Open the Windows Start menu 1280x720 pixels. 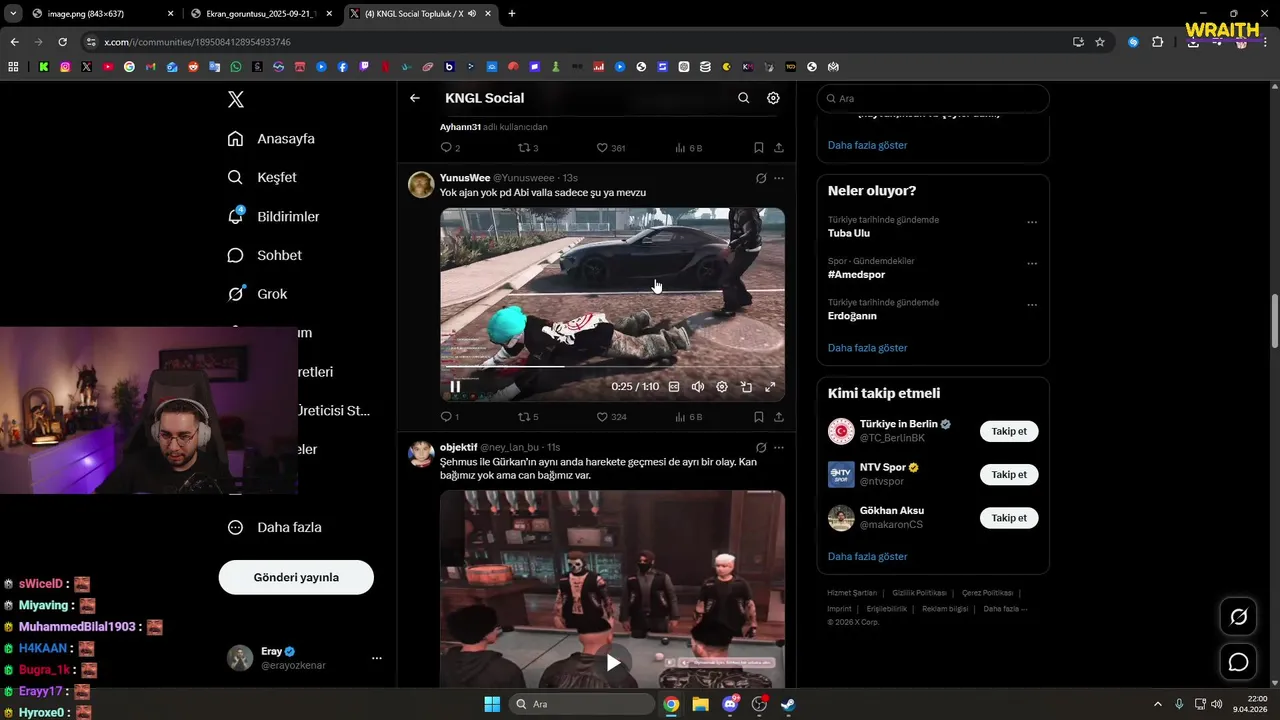click(492, 704)
